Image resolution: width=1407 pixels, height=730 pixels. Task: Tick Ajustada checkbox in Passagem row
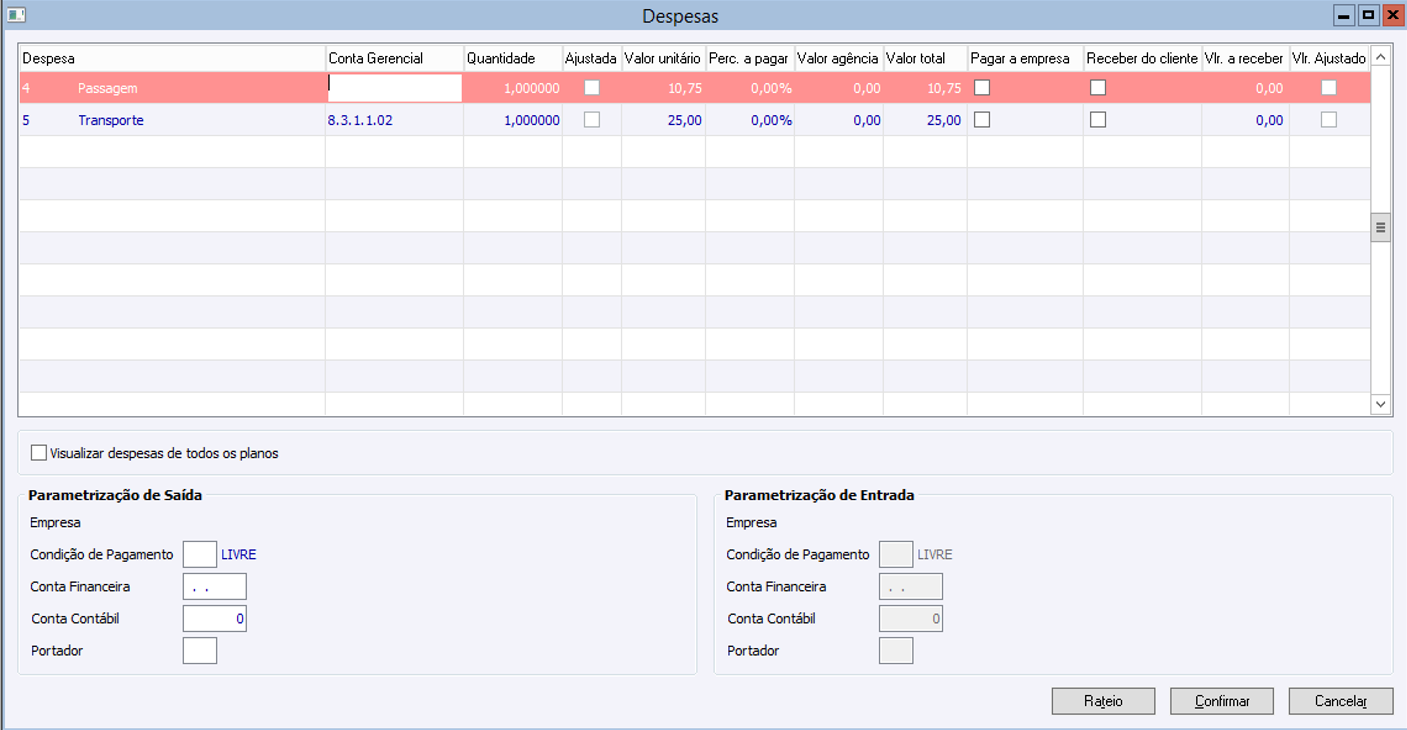592,88
